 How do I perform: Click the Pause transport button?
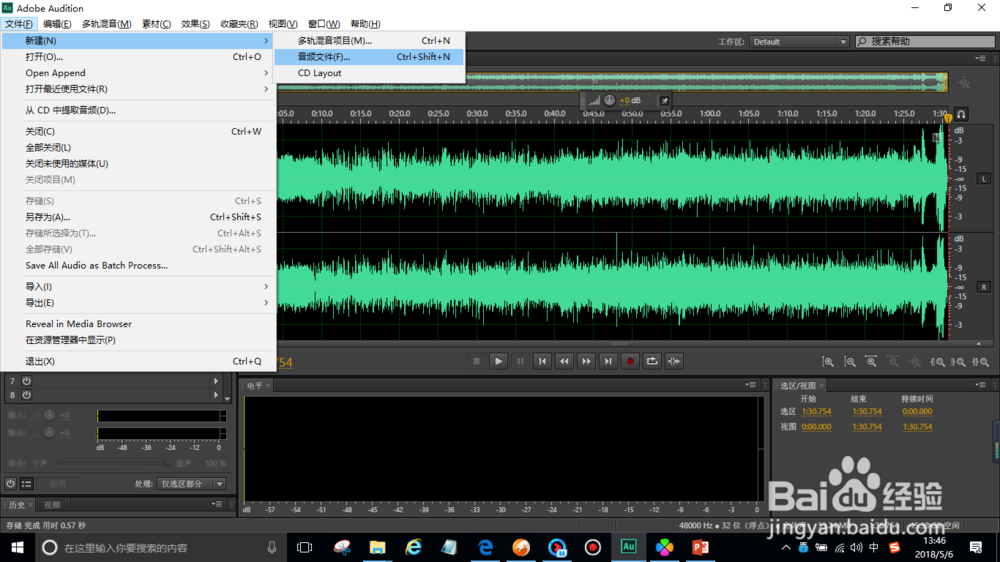click(x=520, y=361)
